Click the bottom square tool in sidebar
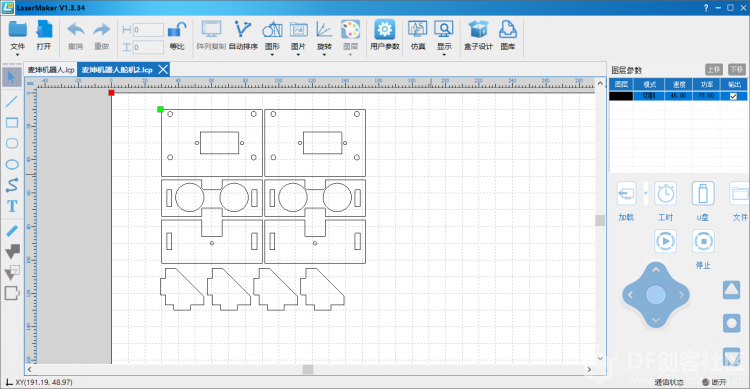Viewport: 750px width, 389px height. tap(12, 293)
